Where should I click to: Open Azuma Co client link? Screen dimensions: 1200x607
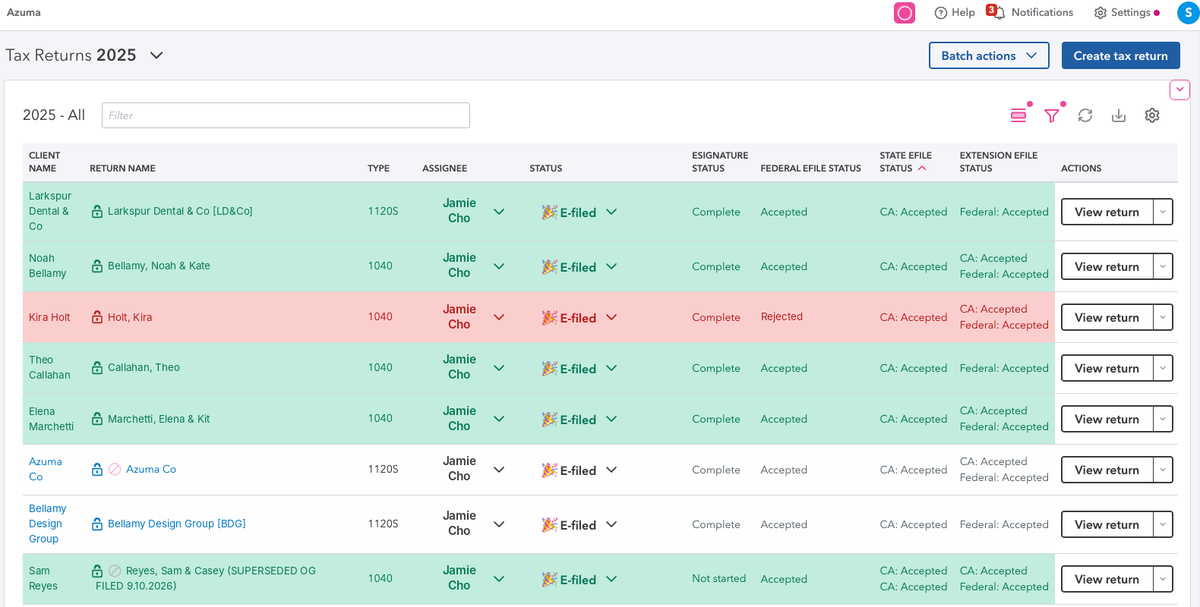click(x=45, y=469)
